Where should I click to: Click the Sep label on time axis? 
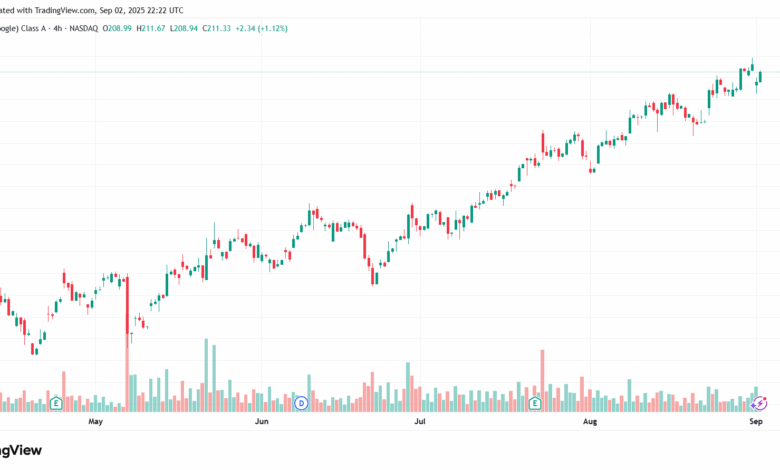point(757,423)
